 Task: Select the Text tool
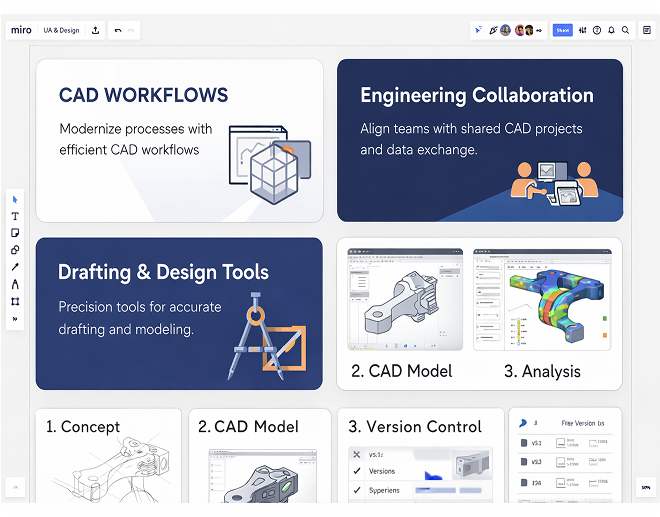click(x=15, y=216)
